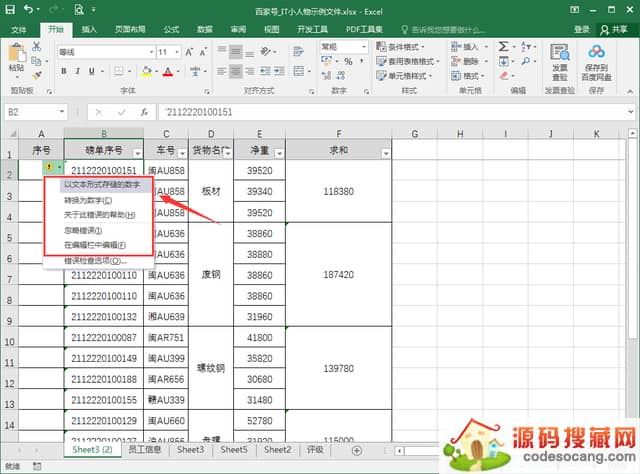This screenshot has height=474, width=640.
Task: Click the add new sheet plus icon
Action: [357, 451]
